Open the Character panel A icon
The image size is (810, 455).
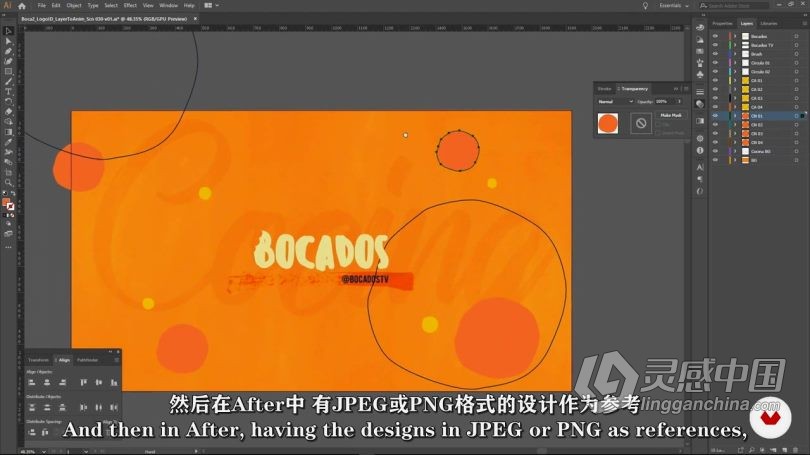(700, 167)
